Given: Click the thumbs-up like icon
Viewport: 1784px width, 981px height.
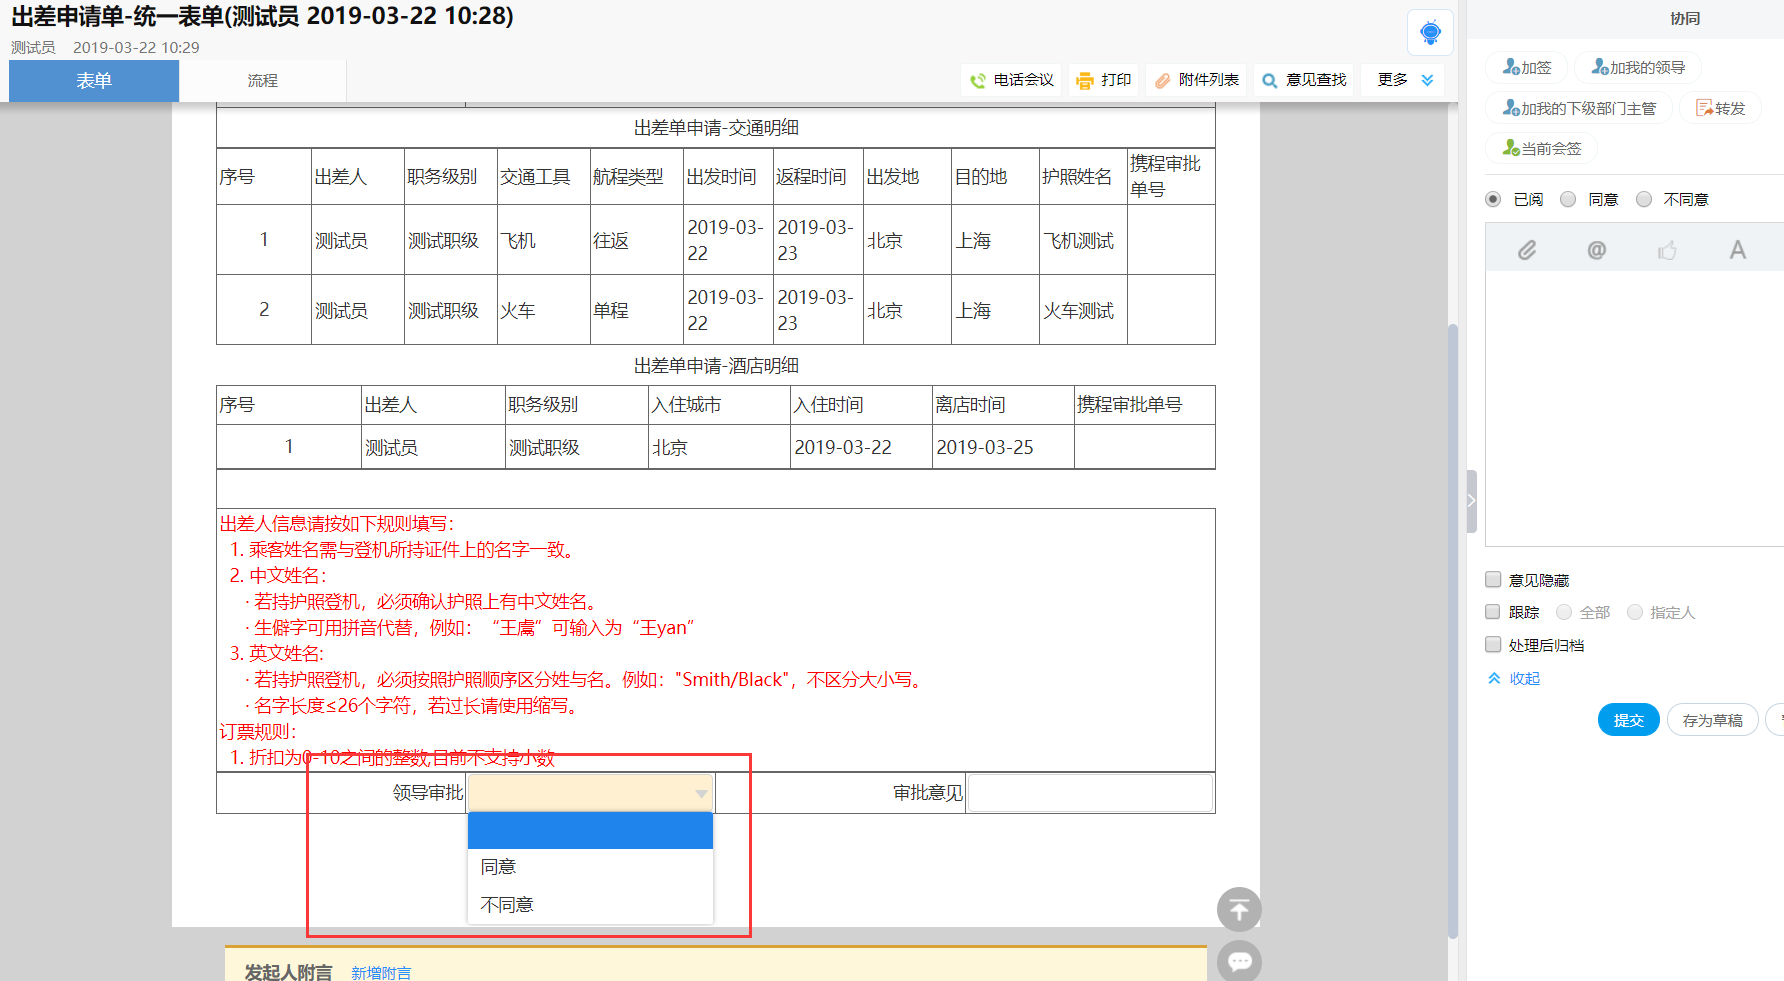Looking at the screenshot, I should pyautogui.click(x=1667, y=250).
